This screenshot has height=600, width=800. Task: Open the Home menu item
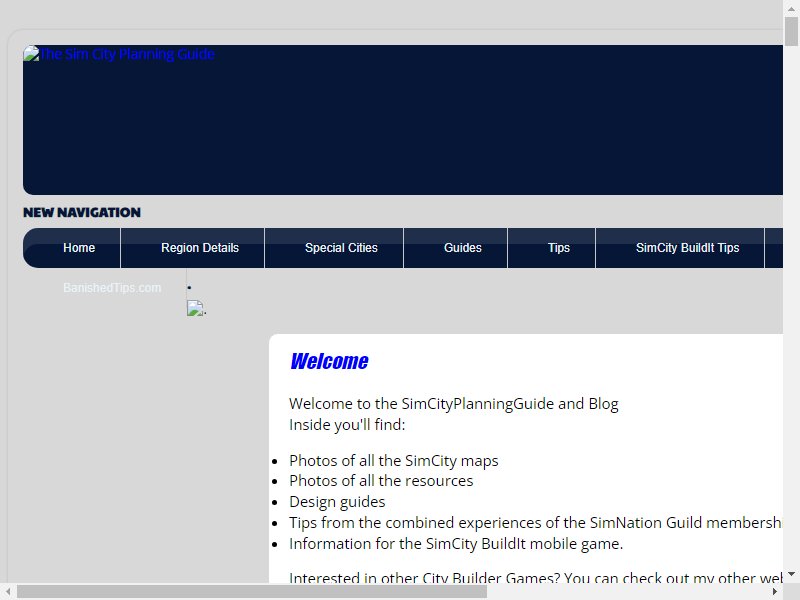click(x=72, y=248)
